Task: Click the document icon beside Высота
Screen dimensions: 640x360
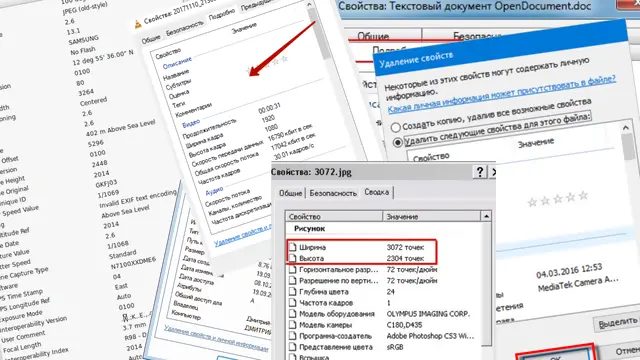Action: [x=292, y=258]
